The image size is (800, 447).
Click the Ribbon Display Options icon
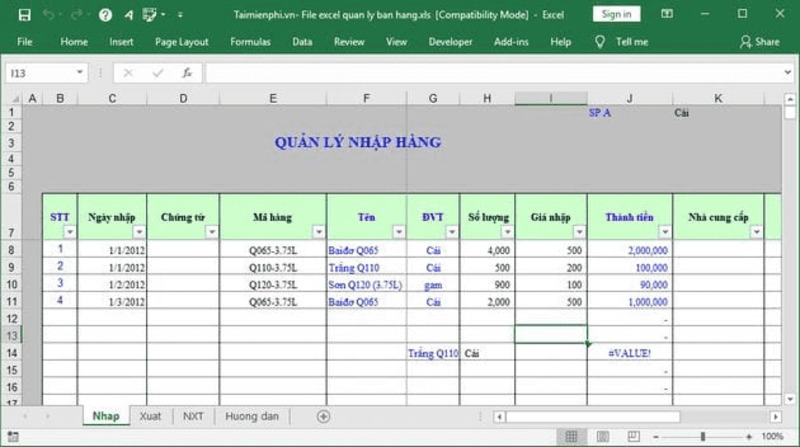pyautogui.click(x=667, y=14)
